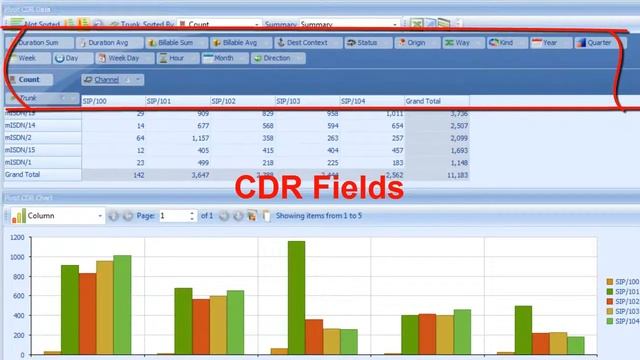This screenshot has width=640, height=360.
Task: Click the page number spinner arrows
Action: click(192, 216)
